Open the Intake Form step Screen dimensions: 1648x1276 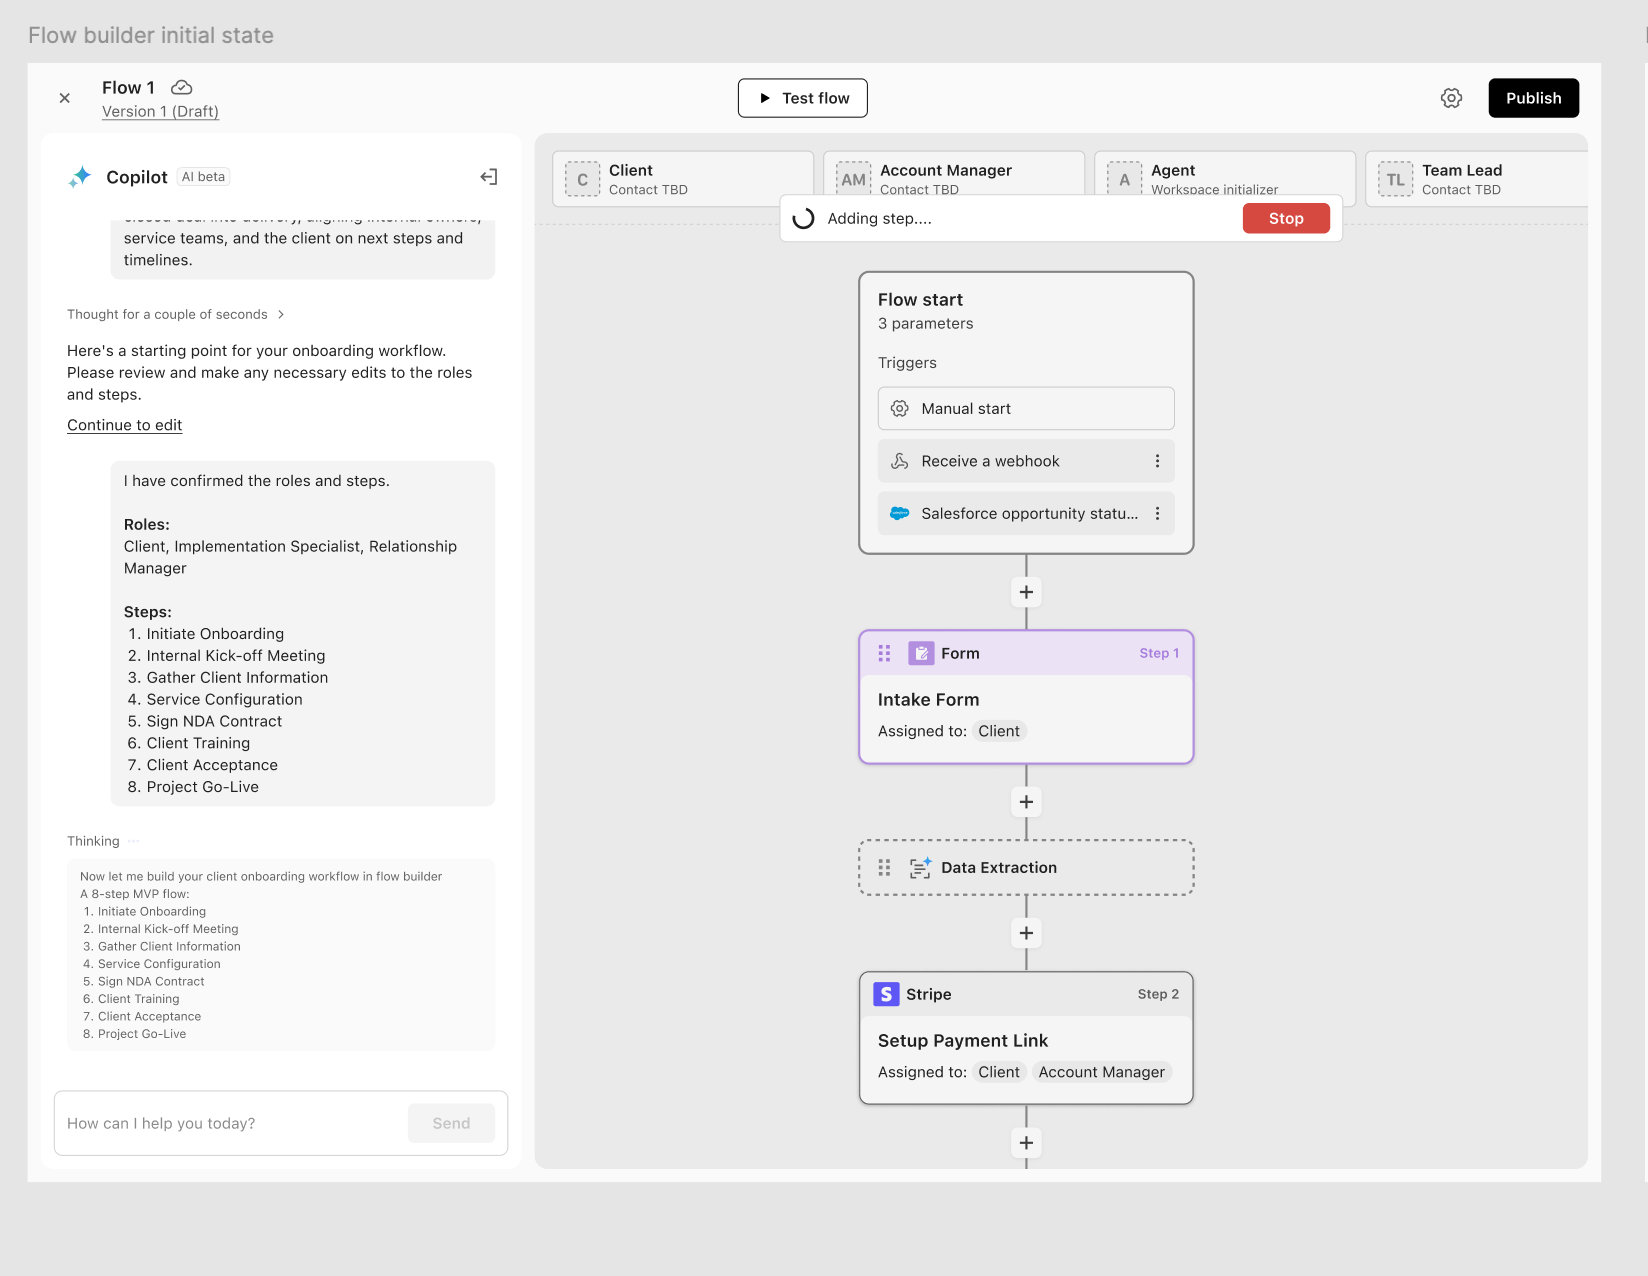click(1026, 697)
